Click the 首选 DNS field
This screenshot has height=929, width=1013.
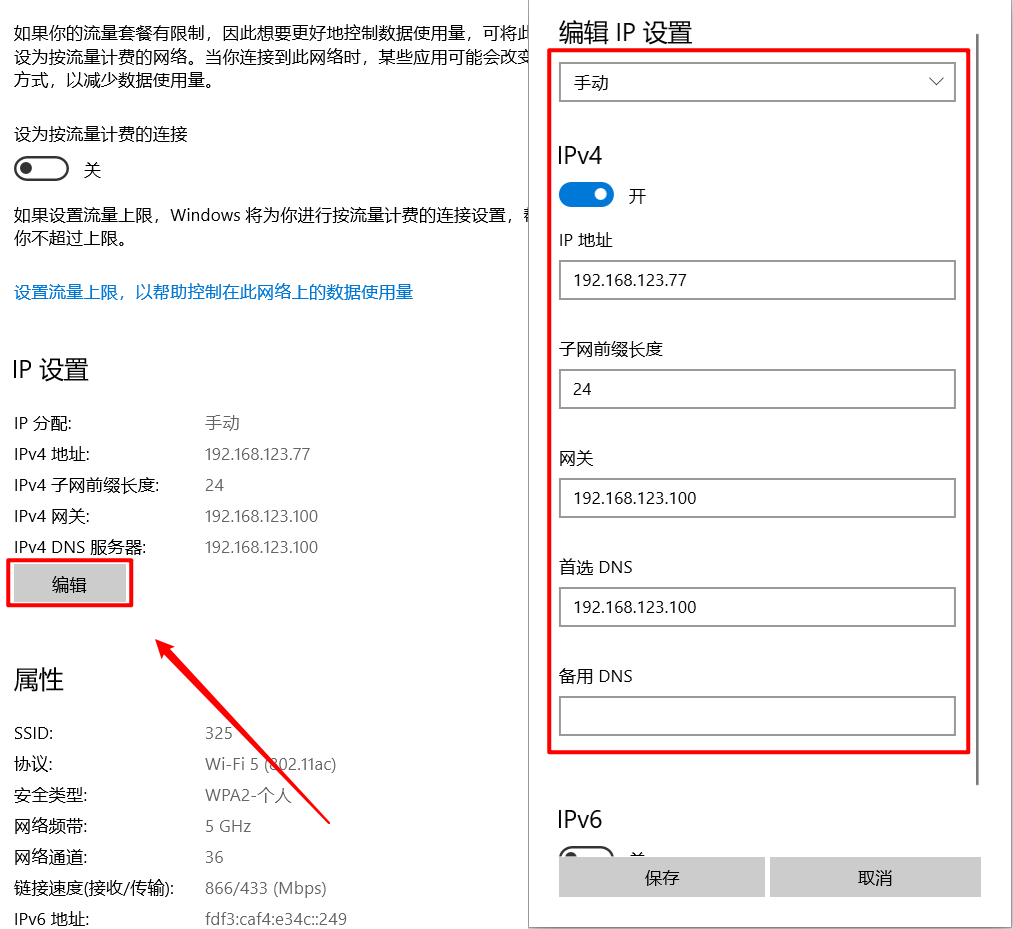pyautogui.click(x=756, y=607)
